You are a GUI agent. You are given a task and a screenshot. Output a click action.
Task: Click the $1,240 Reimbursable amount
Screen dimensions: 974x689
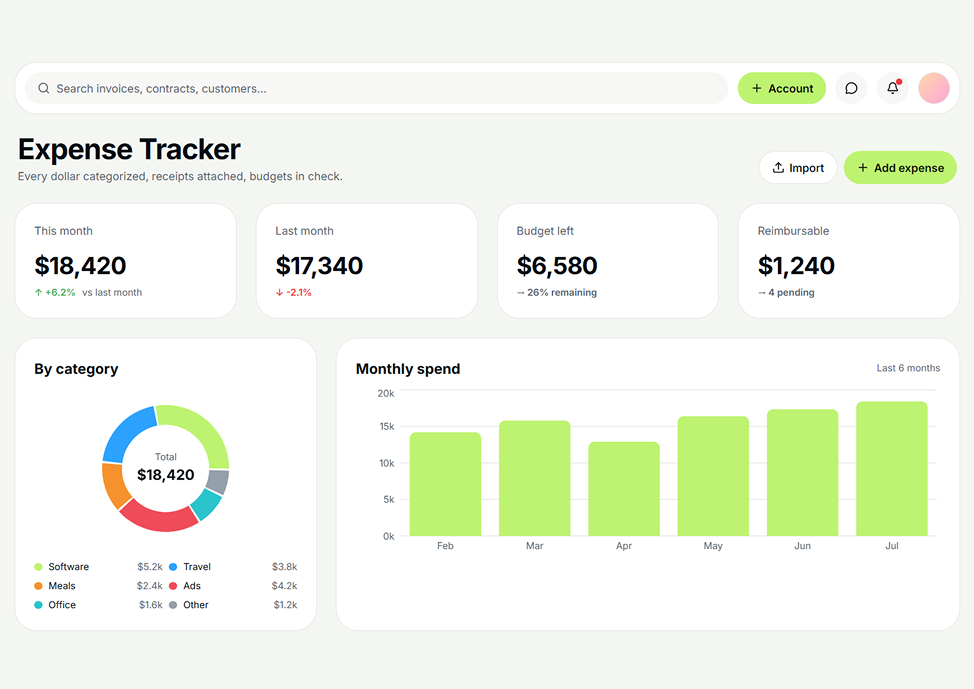coord(796,266)
